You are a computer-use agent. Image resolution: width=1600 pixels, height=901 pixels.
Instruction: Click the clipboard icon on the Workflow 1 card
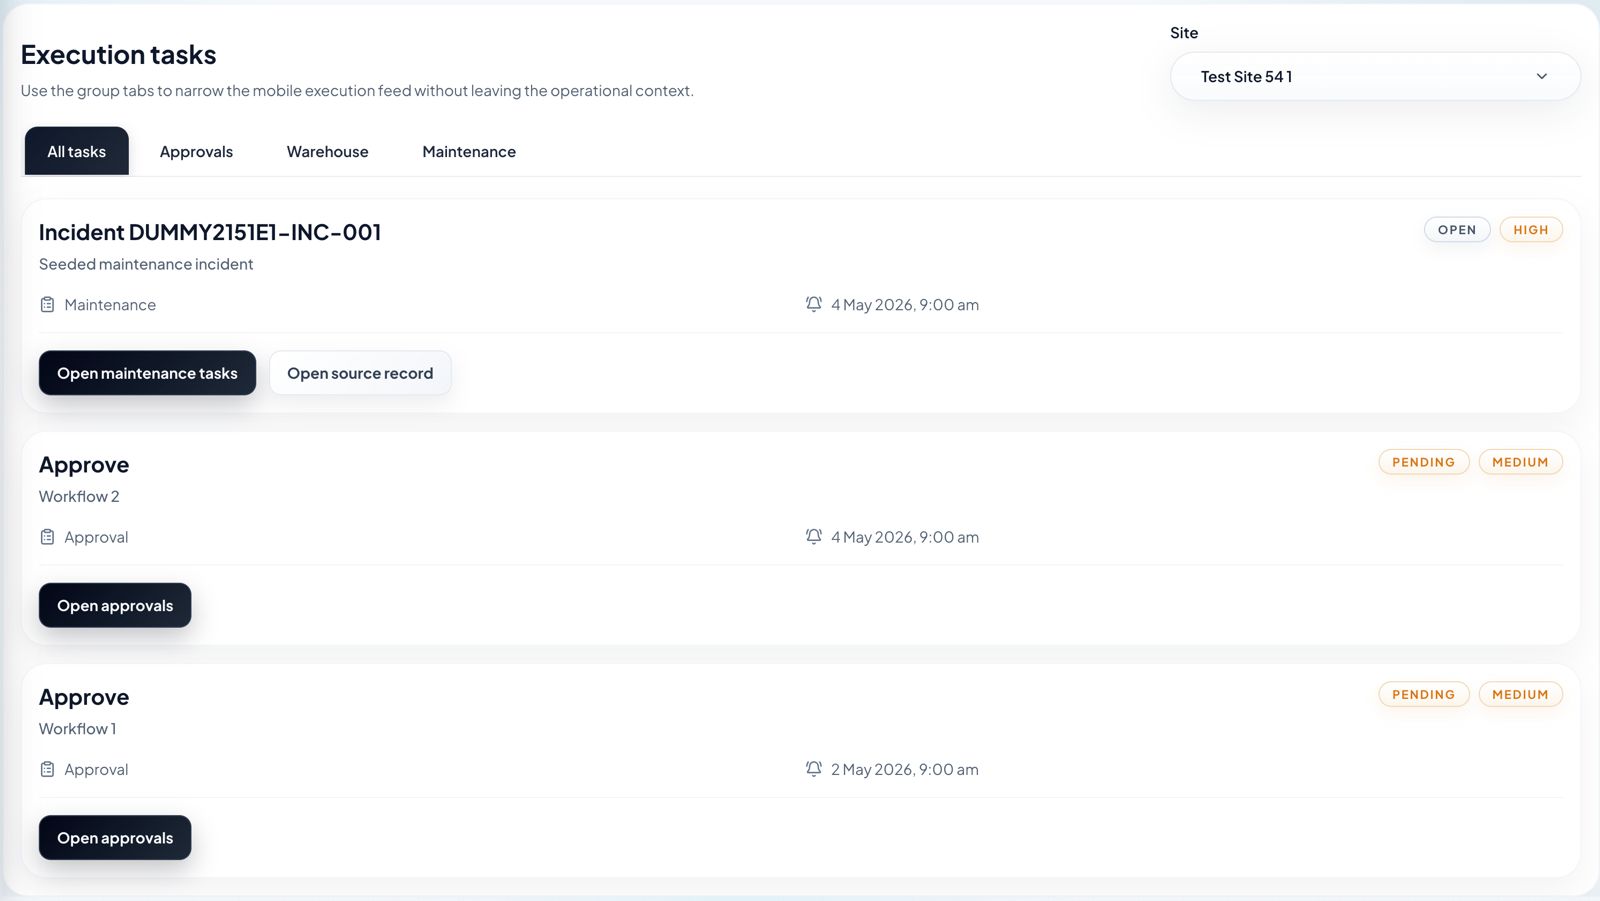(x=47, y=769)
